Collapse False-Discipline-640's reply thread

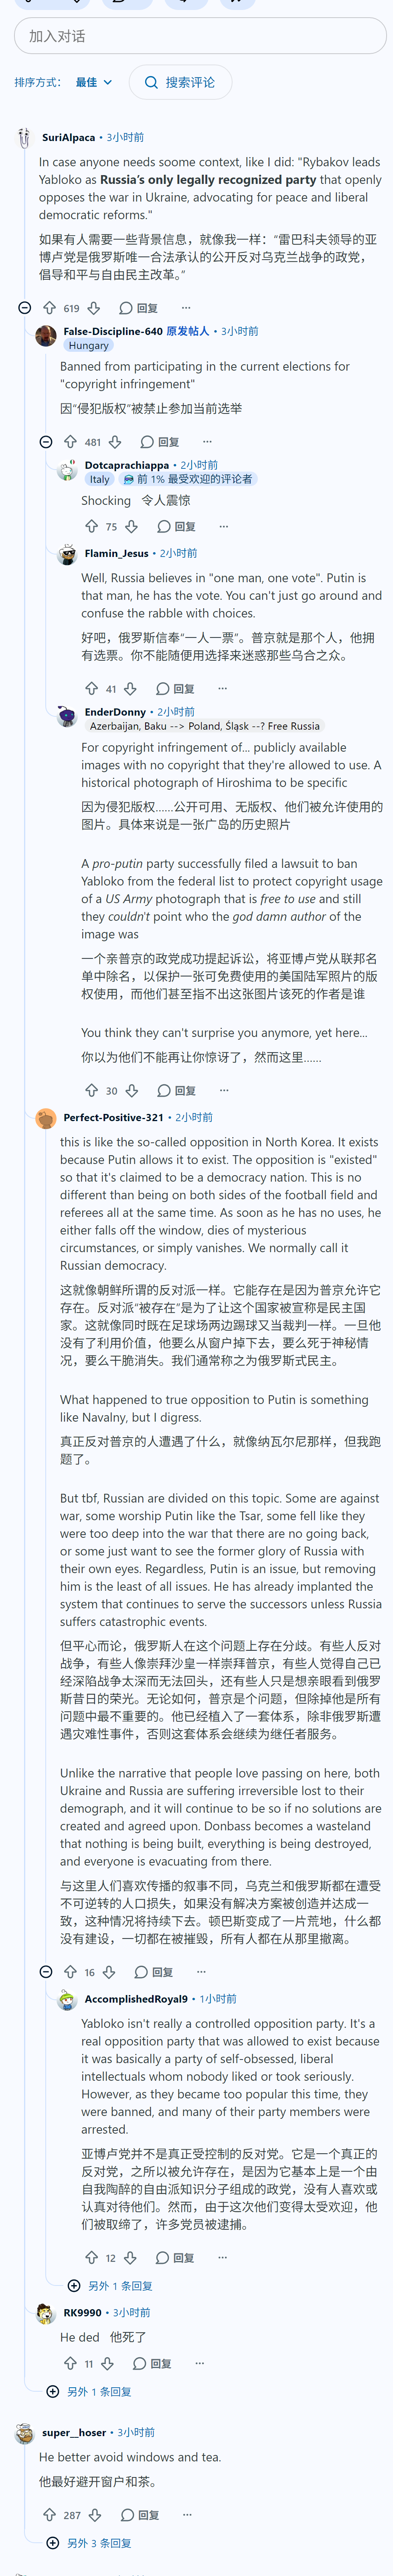(46, 441)
